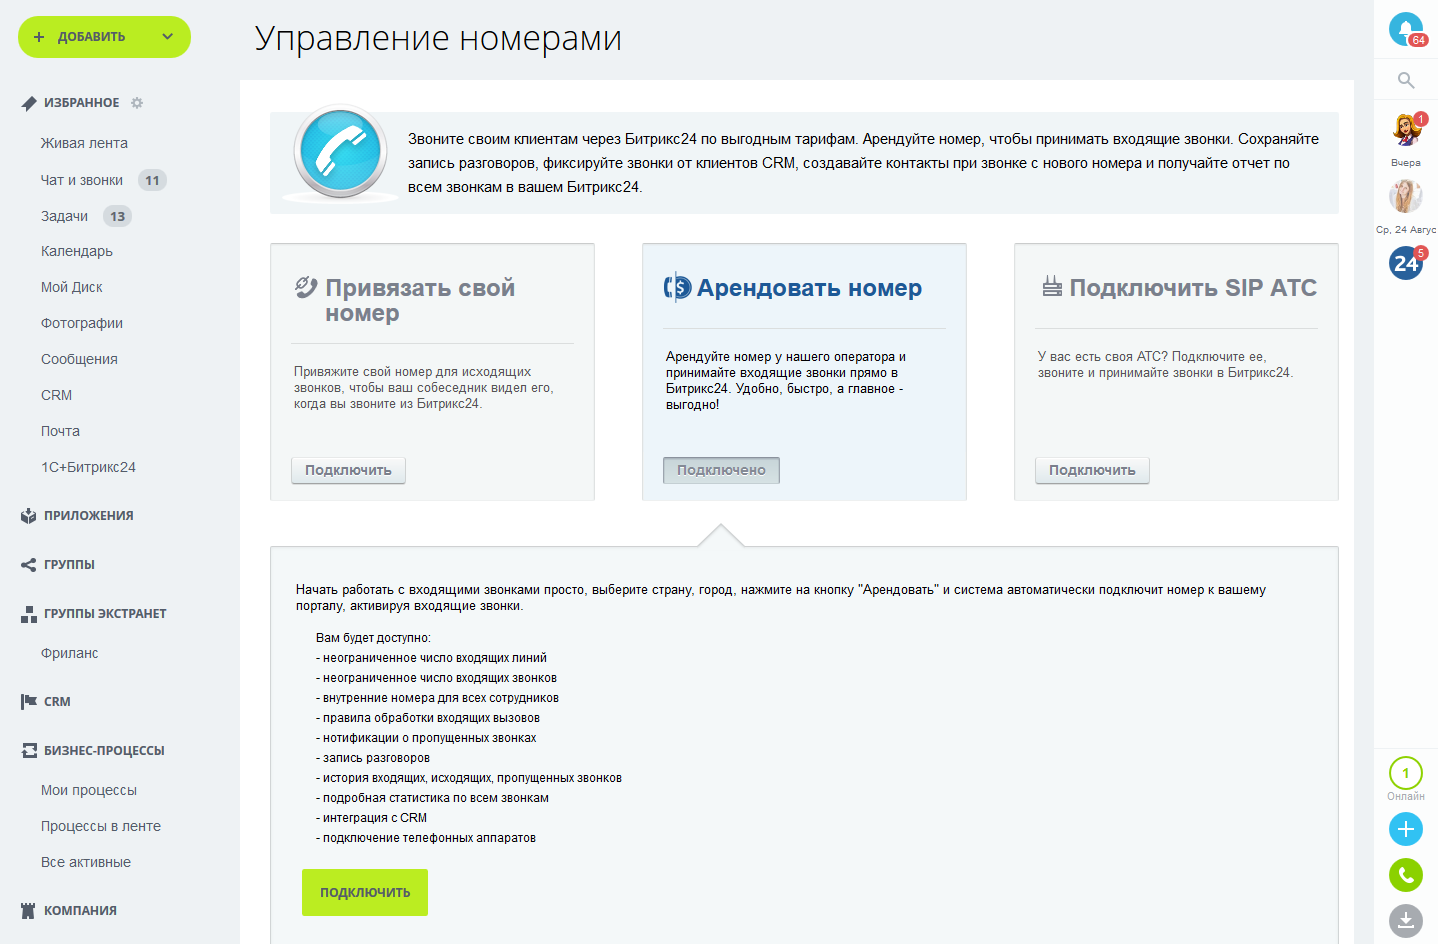Show online users counter circle
Screen dimensions: 1438x944
1406,773
